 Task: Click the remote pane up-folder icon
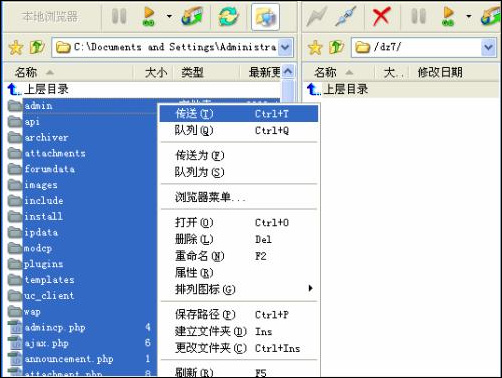(x=336, y=47)
